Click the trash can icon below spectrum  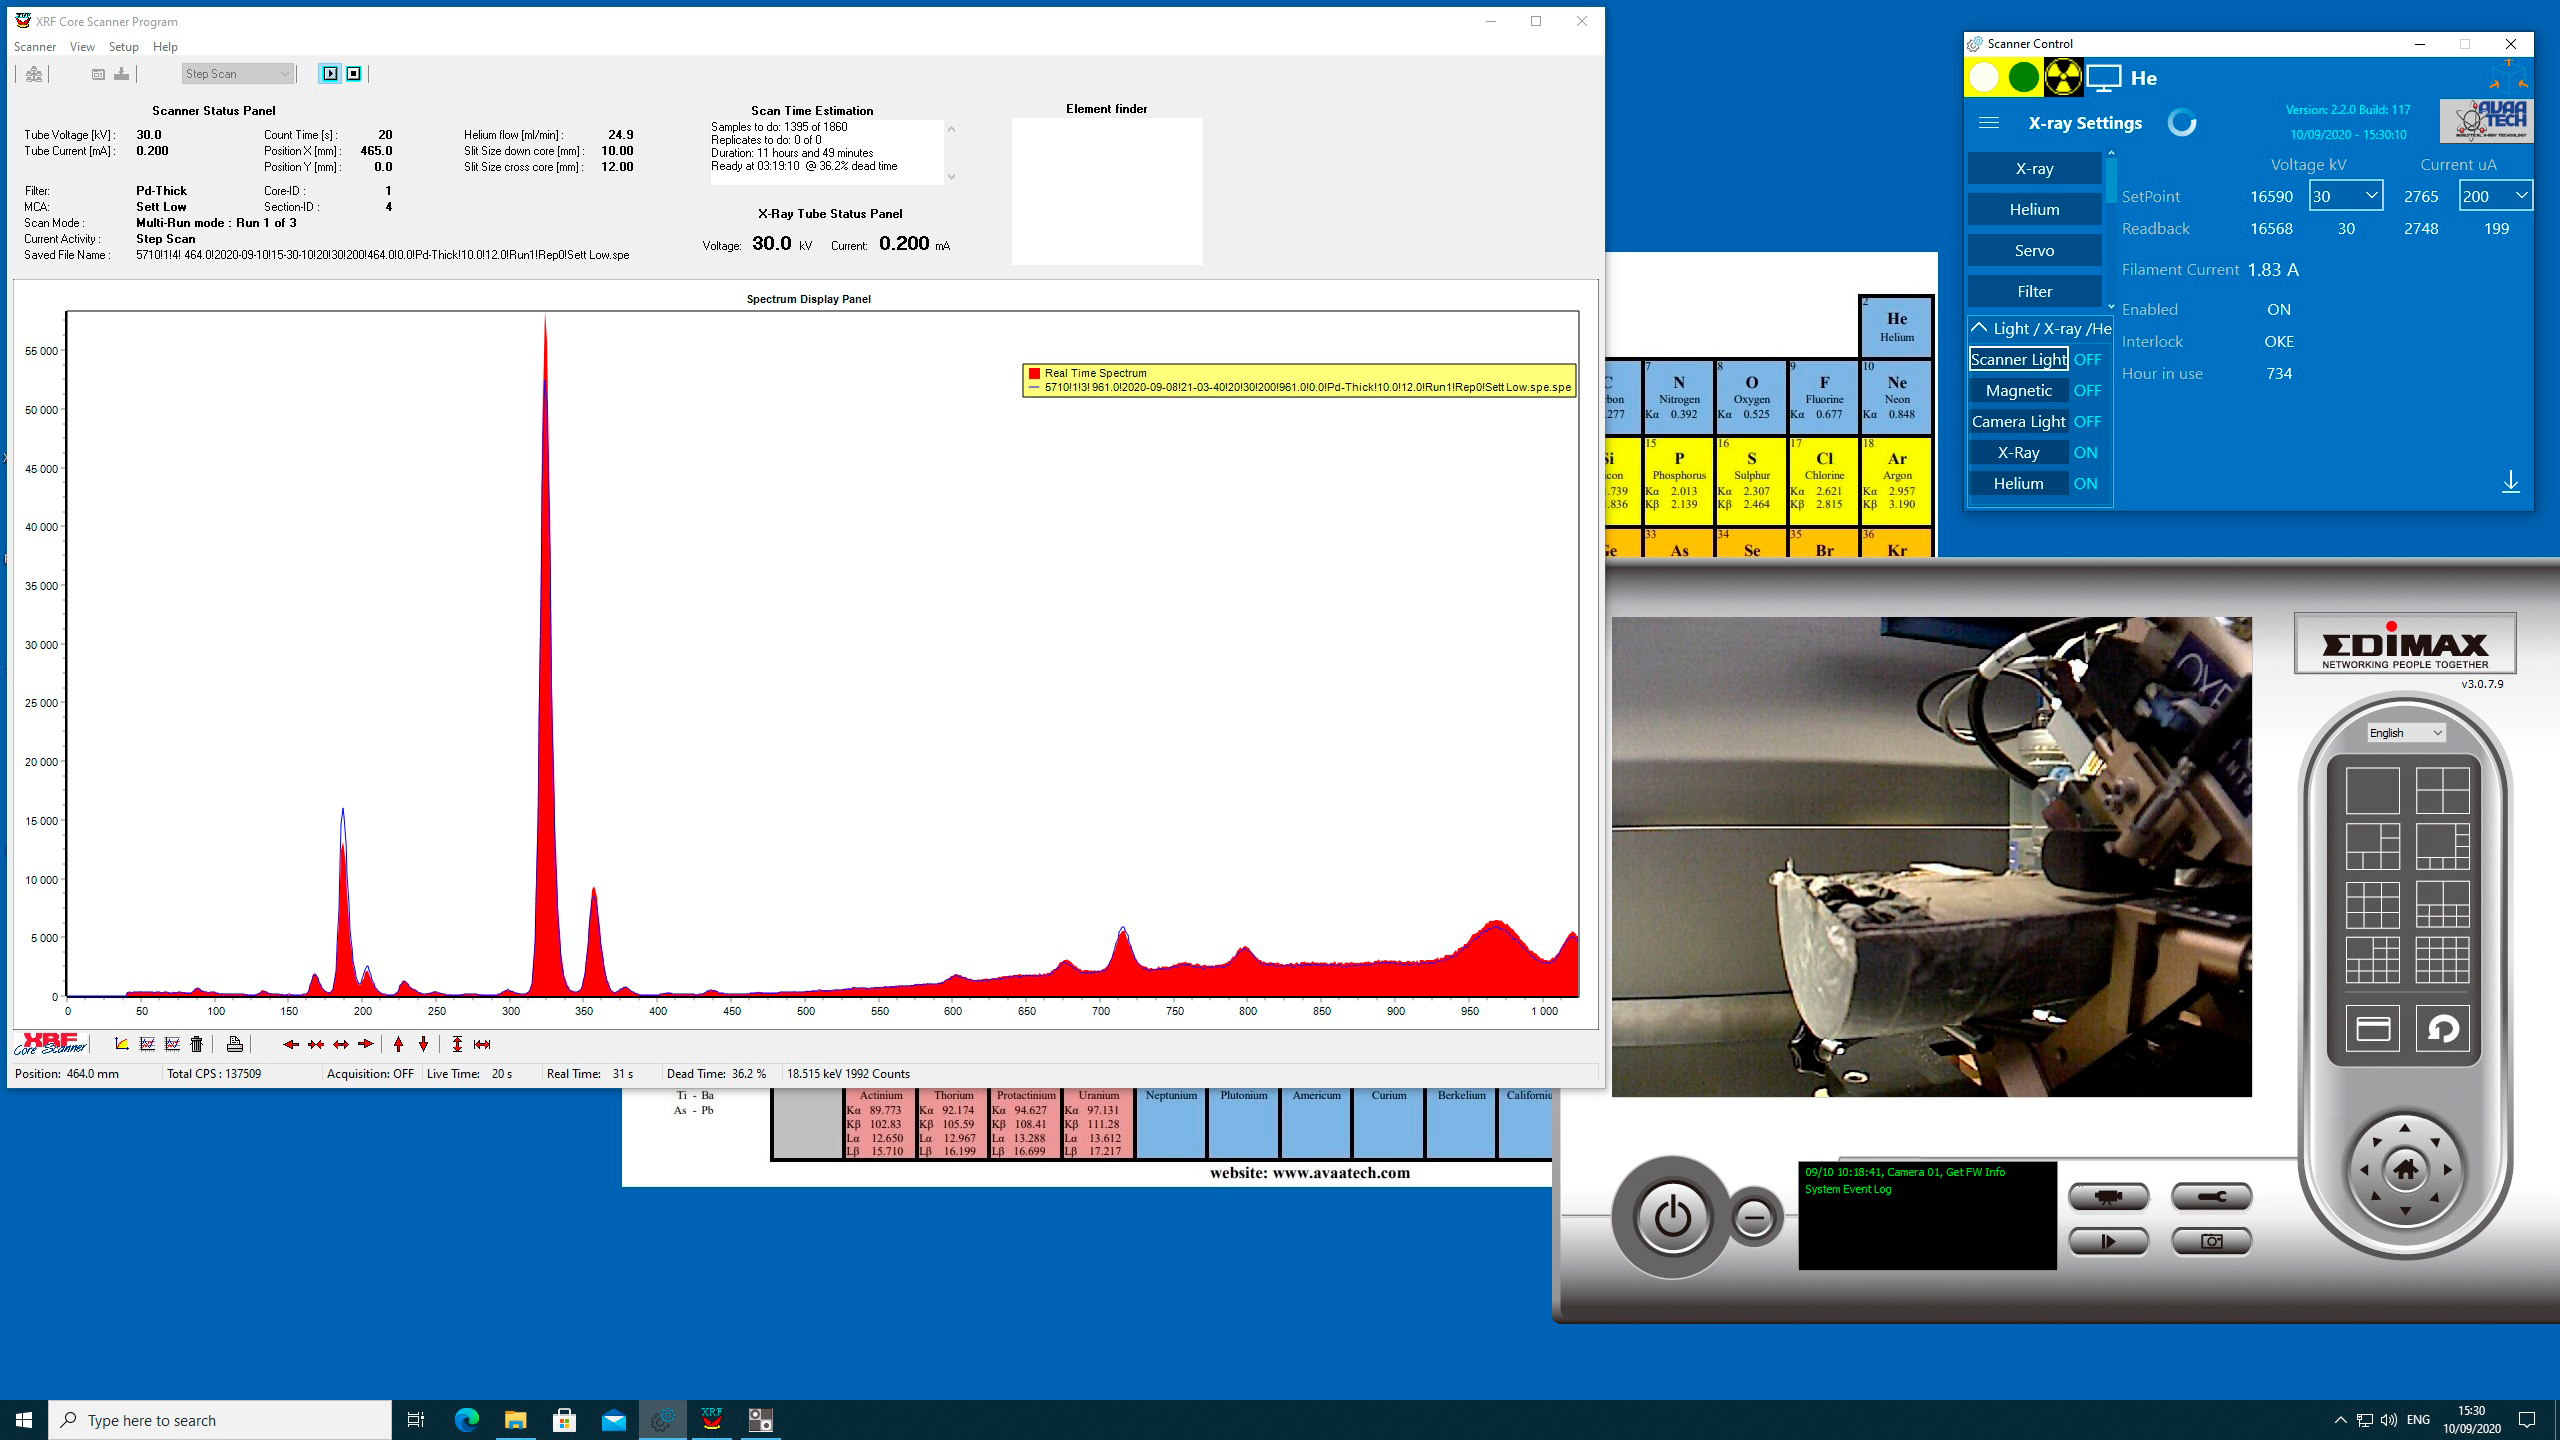[197, 1044]
